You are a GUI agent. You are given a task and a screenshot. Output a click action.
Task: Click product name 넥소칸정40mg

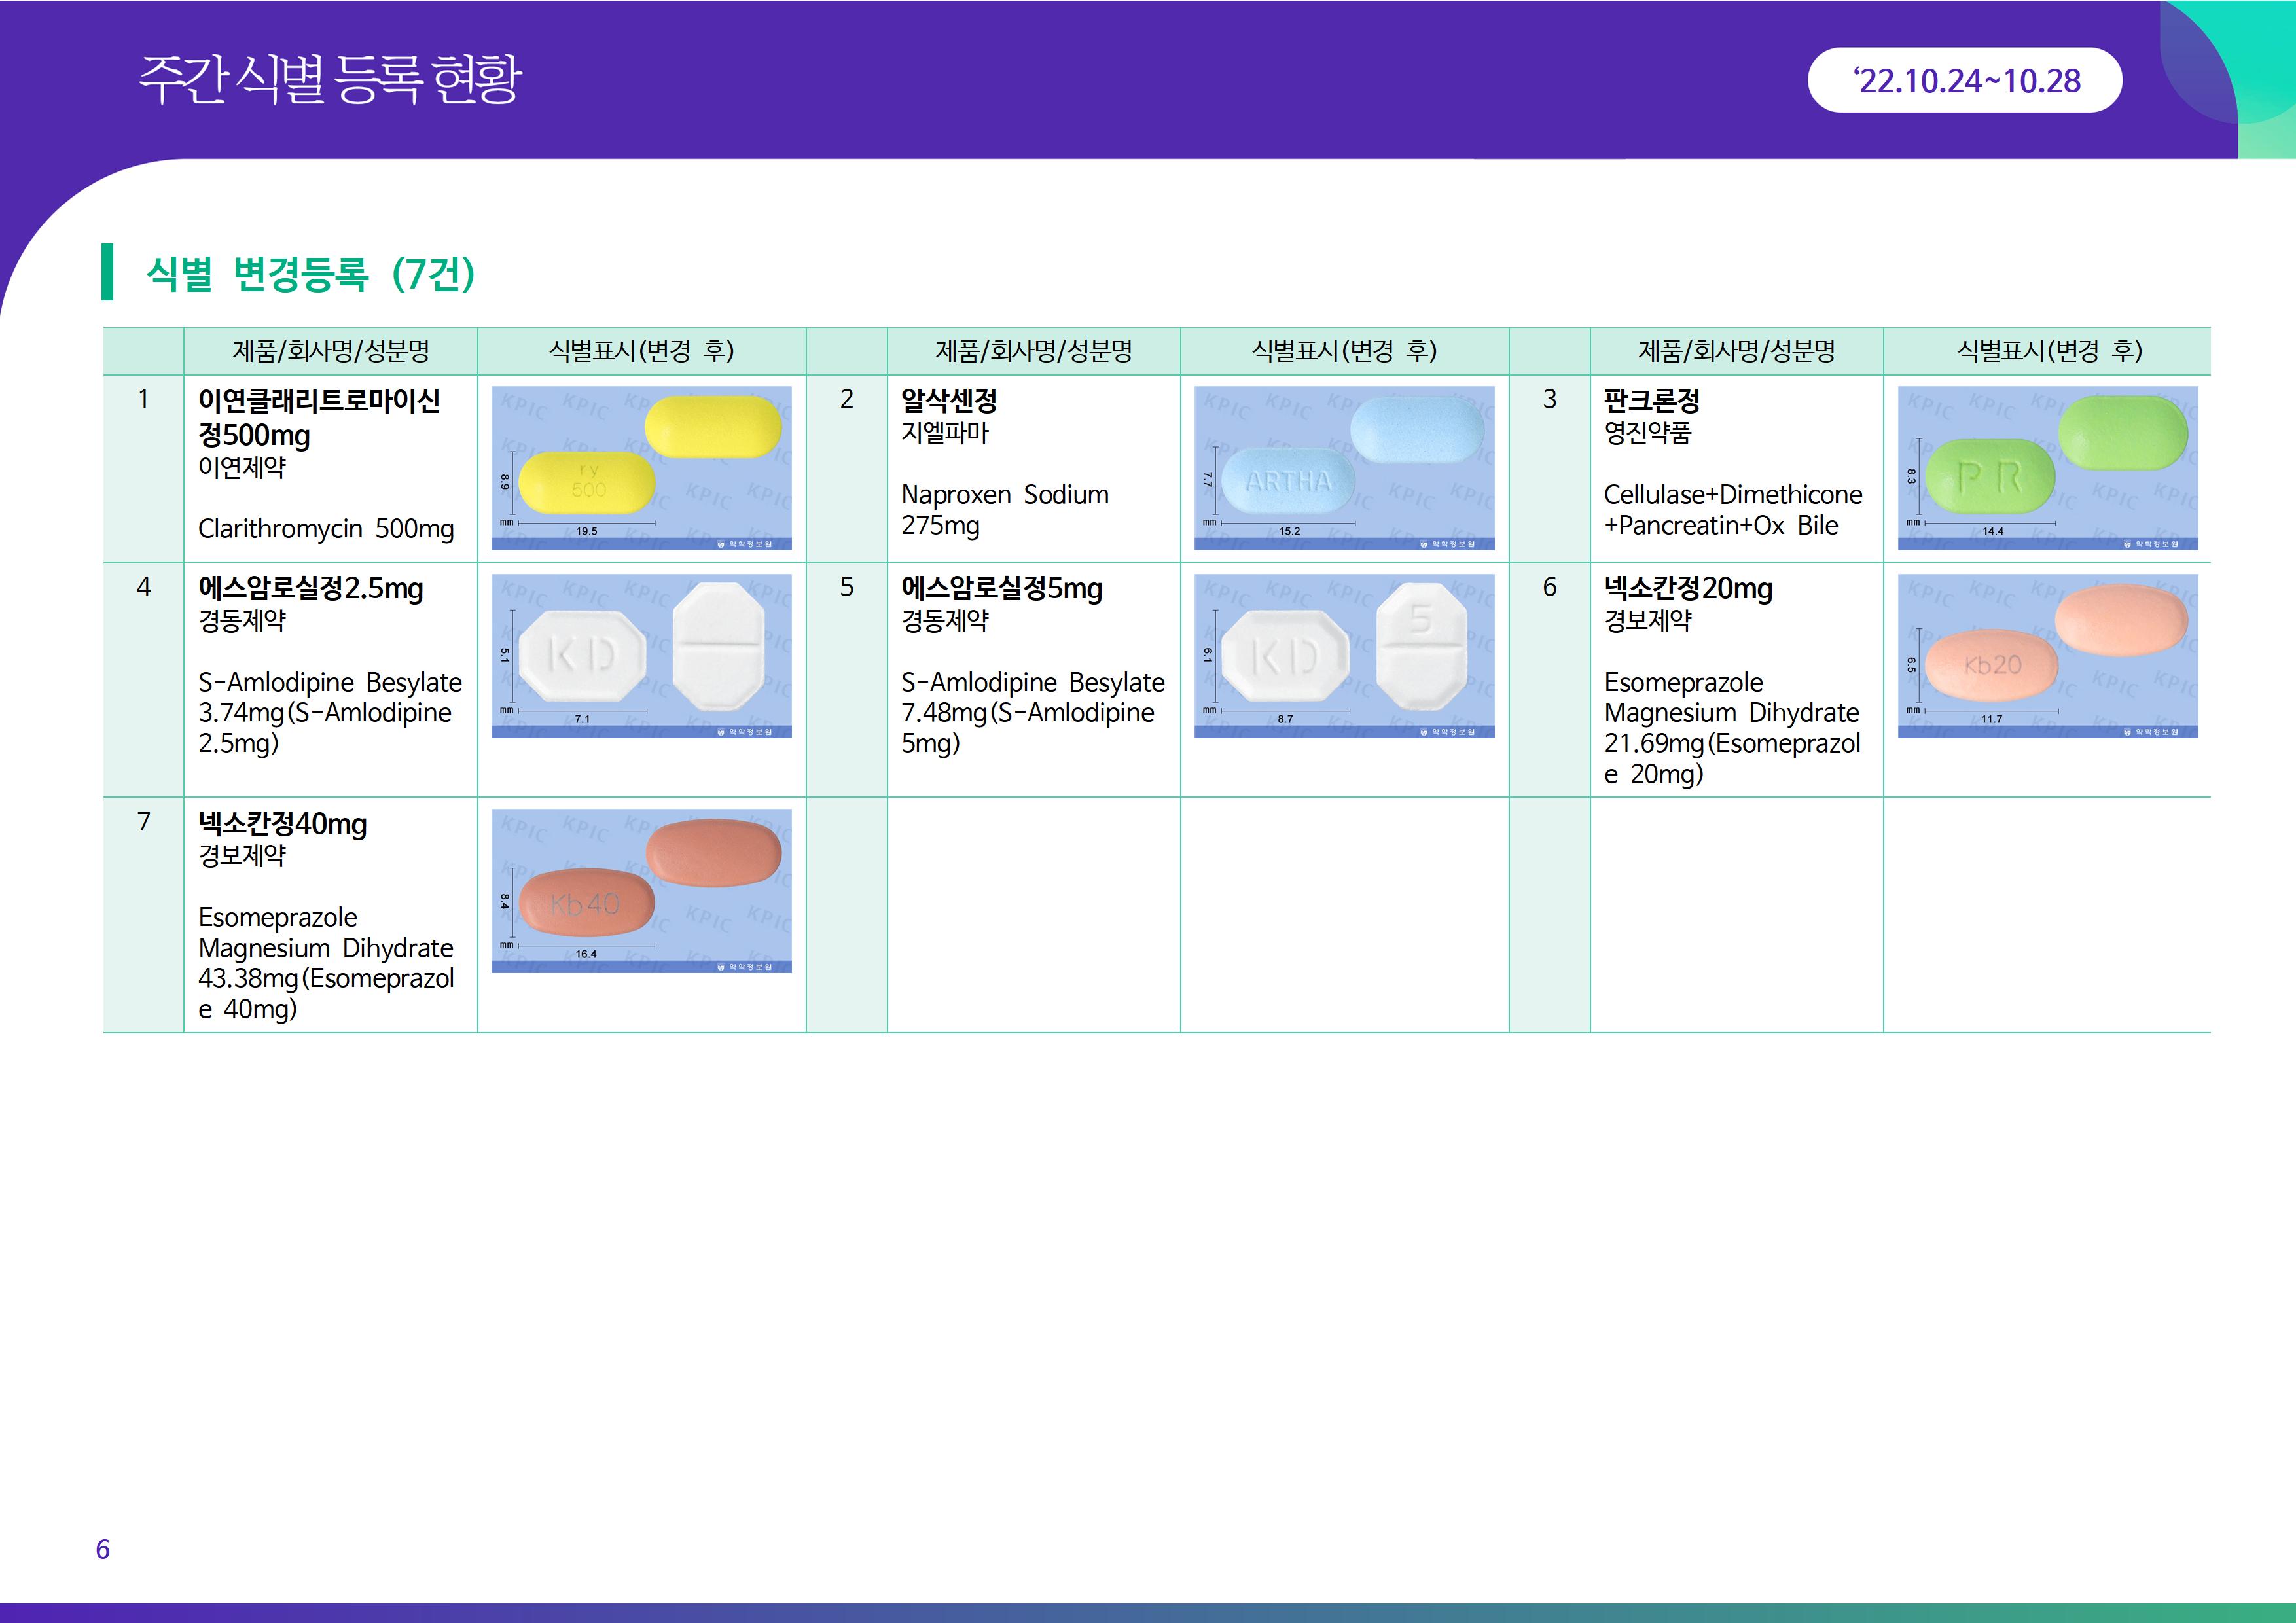282,824
